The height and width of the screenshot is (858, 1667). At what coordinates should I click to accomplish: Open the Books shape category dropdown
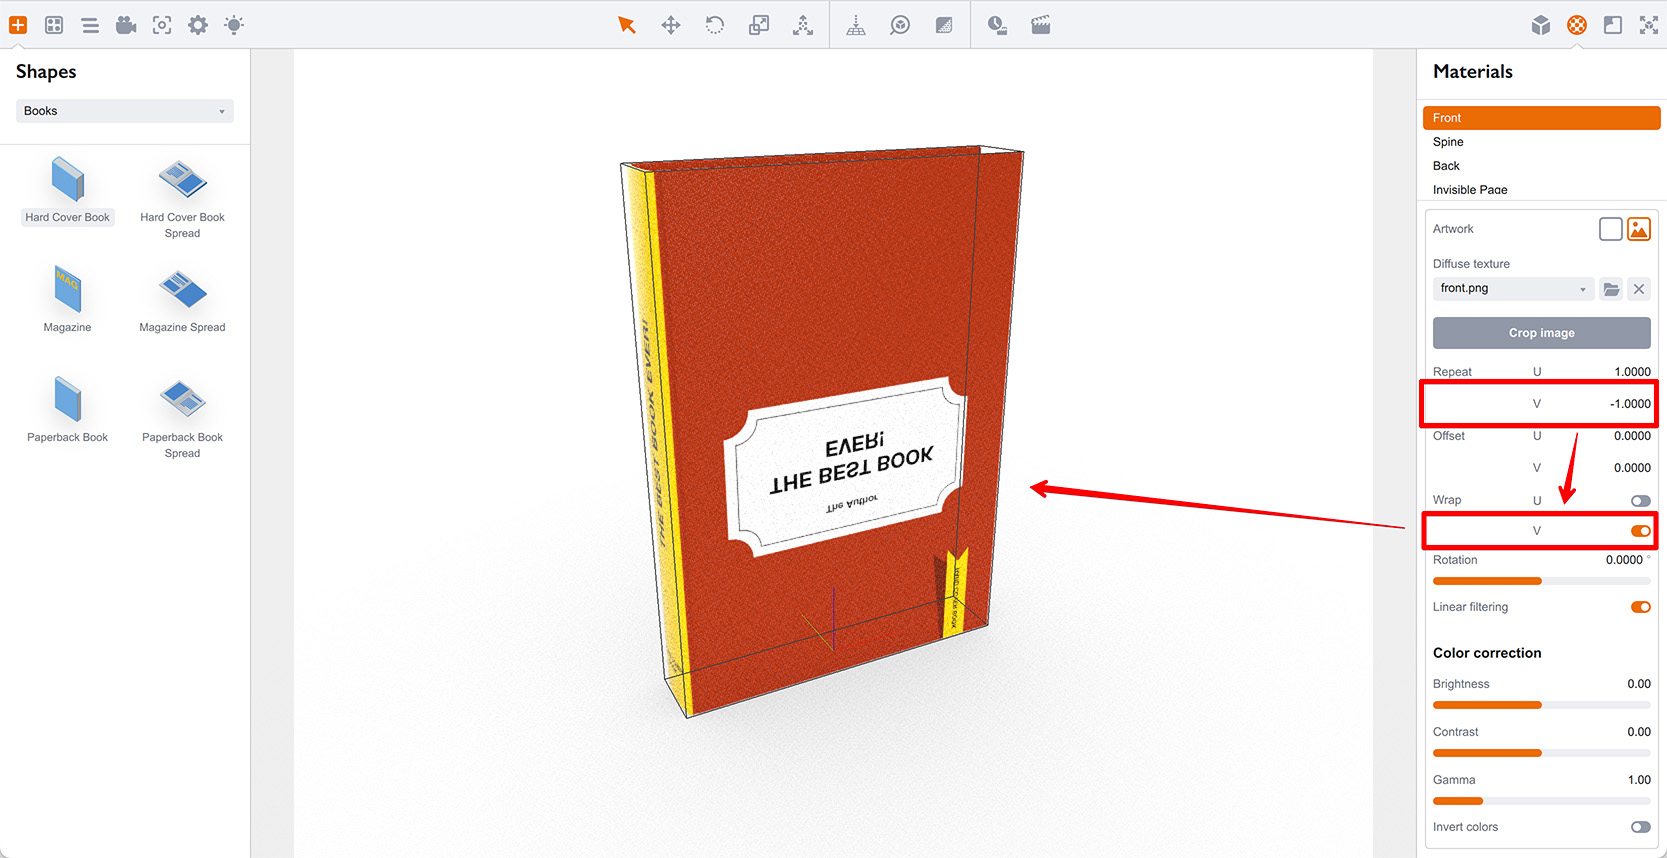point(125,111)
